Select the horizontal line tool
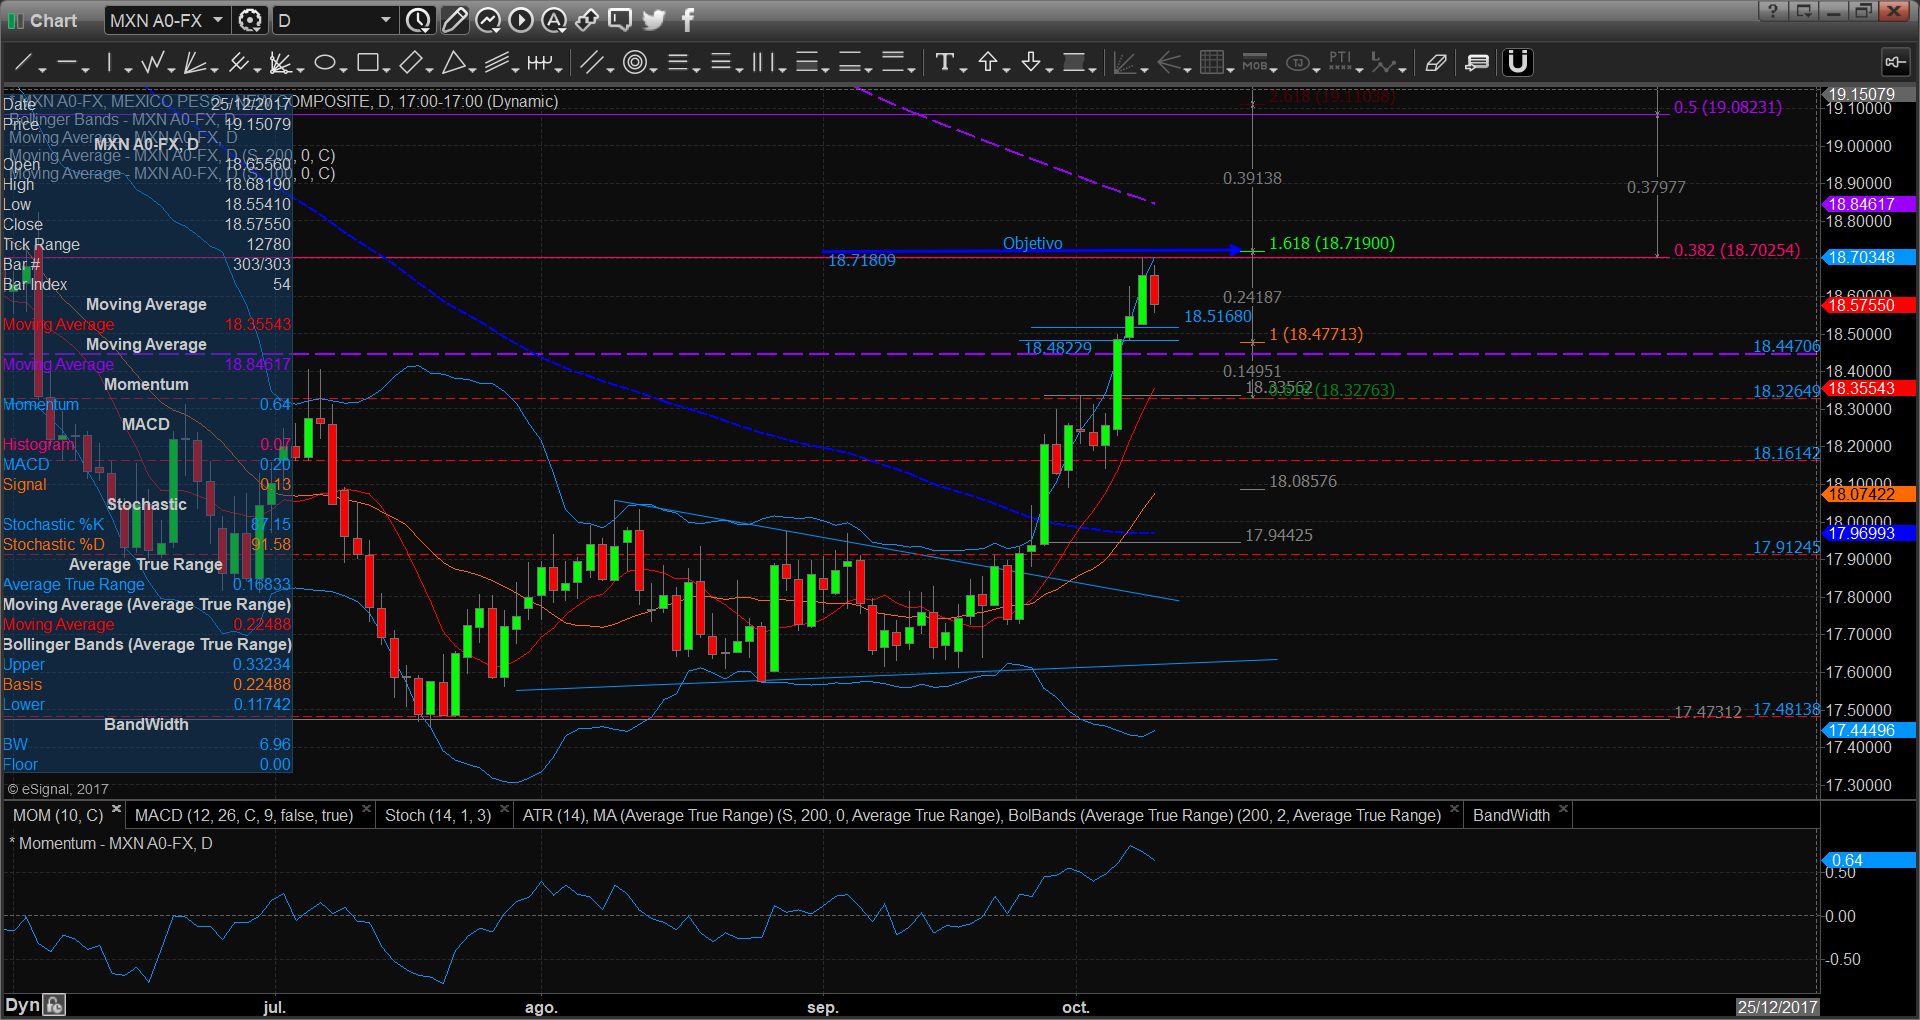1920x1020 pixels. (x=67, y=63)
